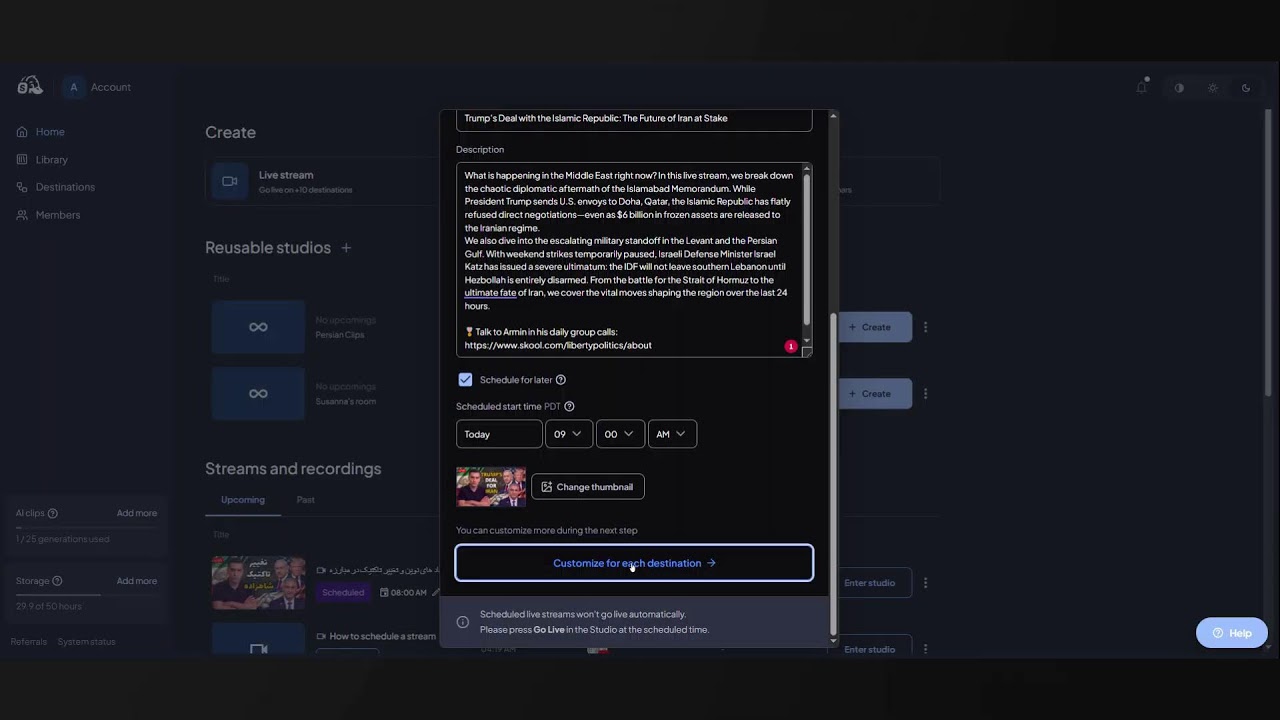Viewport: 1280px width, 720px height.
Task: Open more options for Susanna's room row
Action: (925, 394)
